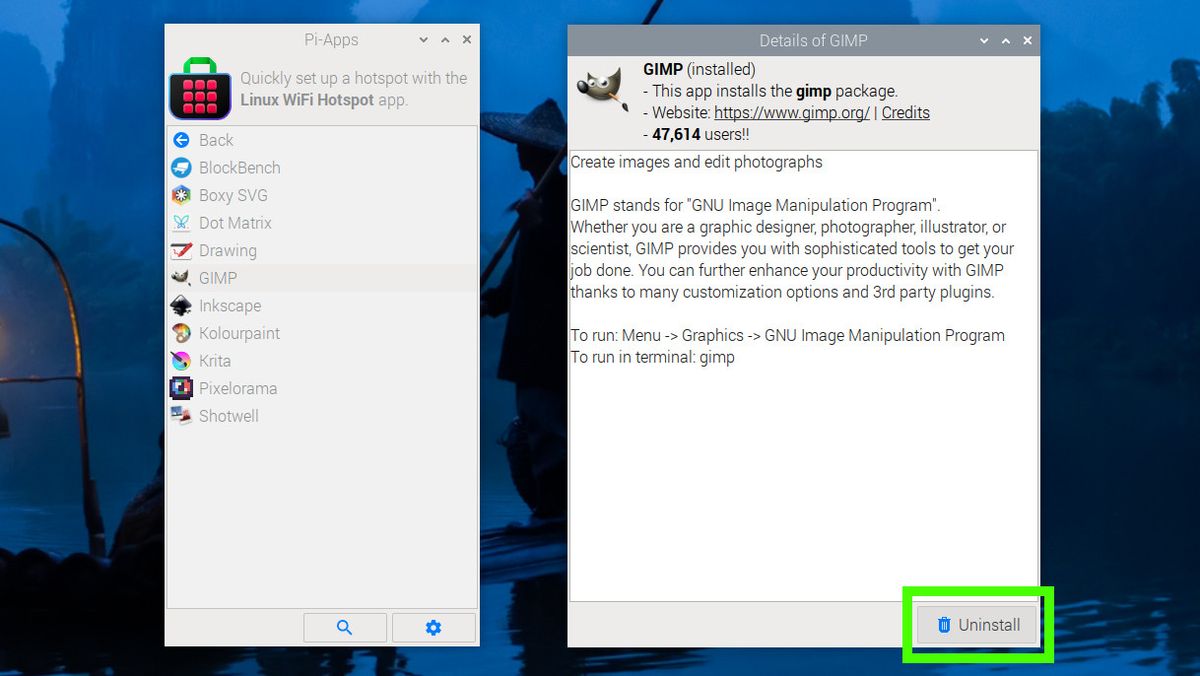Open Pi-Apps settings via the gear icon
This screenshot has width=1200, height=676.
coord(433,627)
